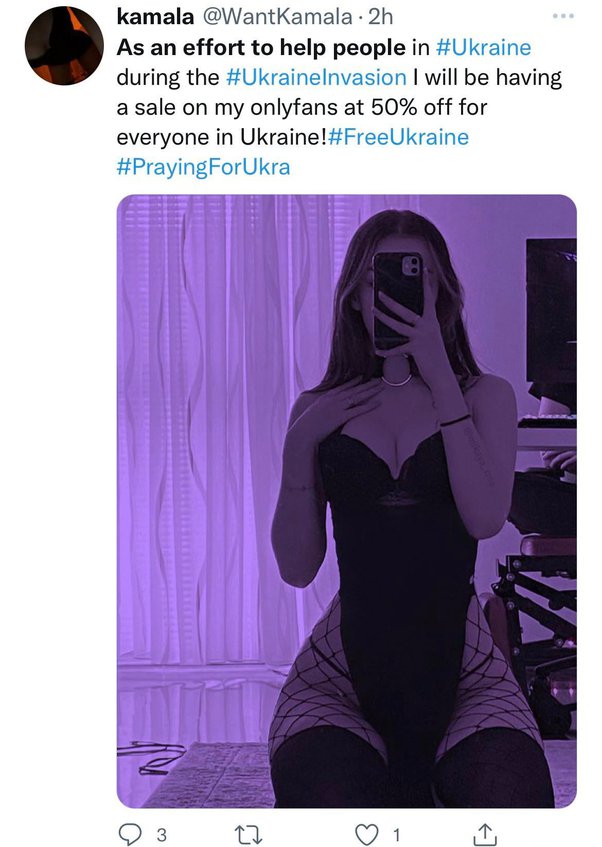The width and height of the screenshot is (602, 847).
Task: Open the share tweet arrow icon
Action: 484,832
